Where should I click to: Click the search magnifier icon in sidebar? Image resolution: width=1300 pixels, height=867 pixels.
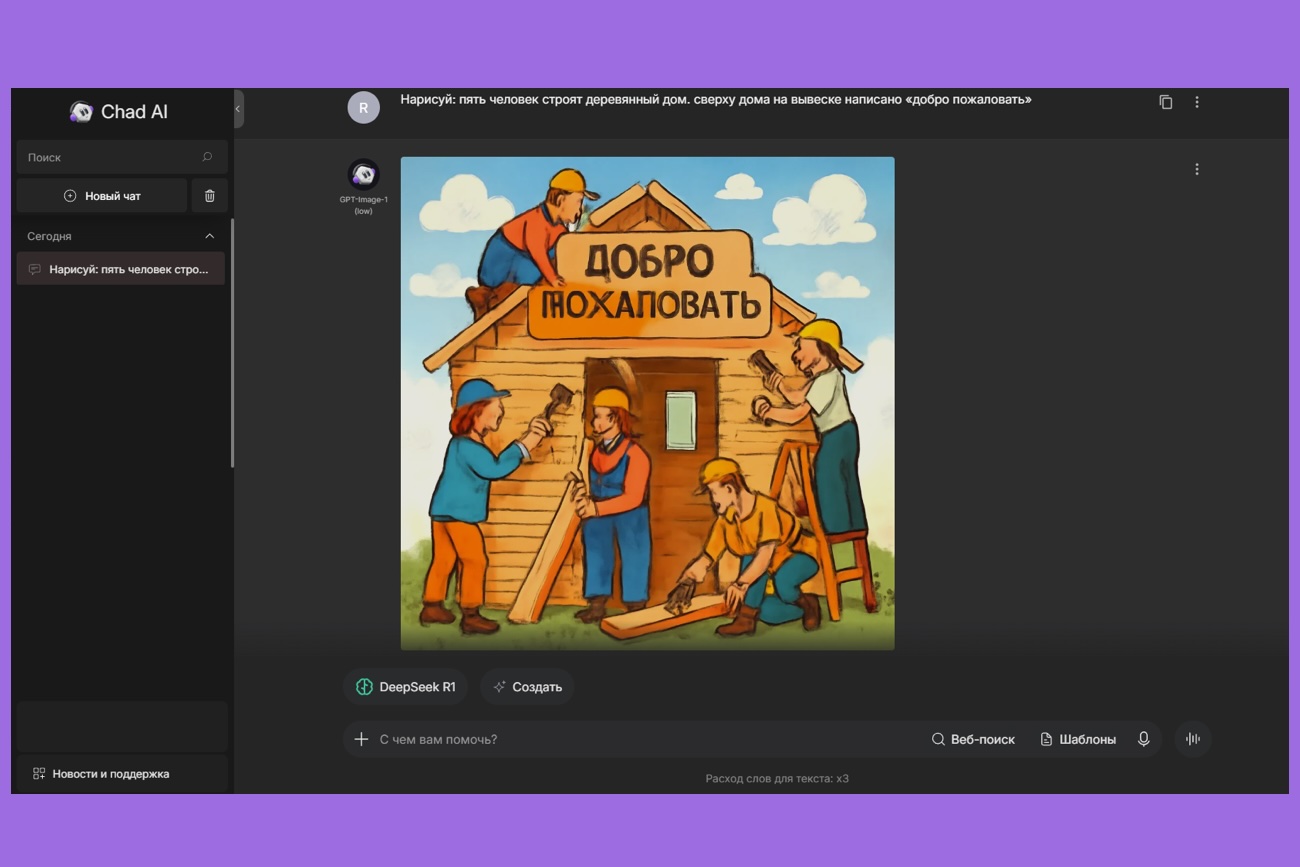[207, 157]
